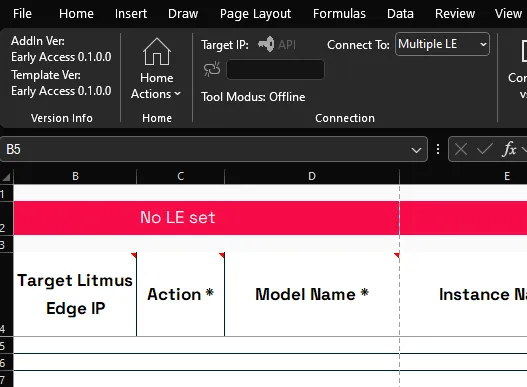The width and height of the screenshot is (527, 387).
Task: Expand the Name Box dropdown arrow
Action: tap(416, 150)
